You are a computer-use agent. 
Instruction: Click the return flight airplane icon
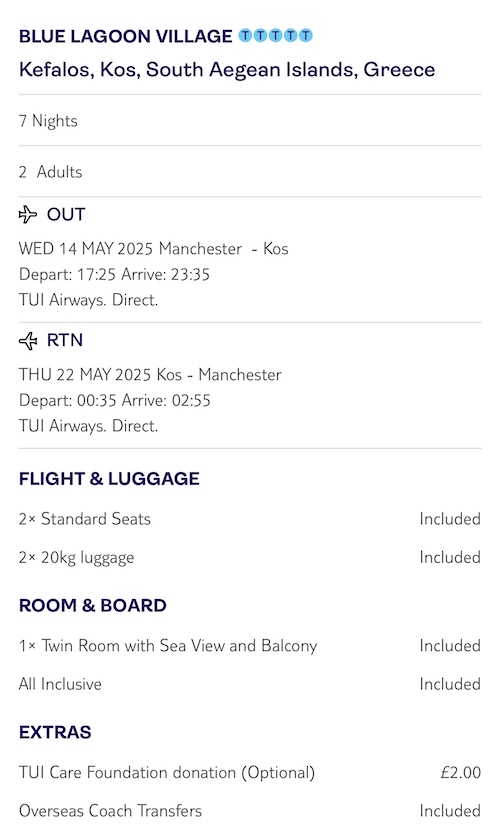click(28, 341)
